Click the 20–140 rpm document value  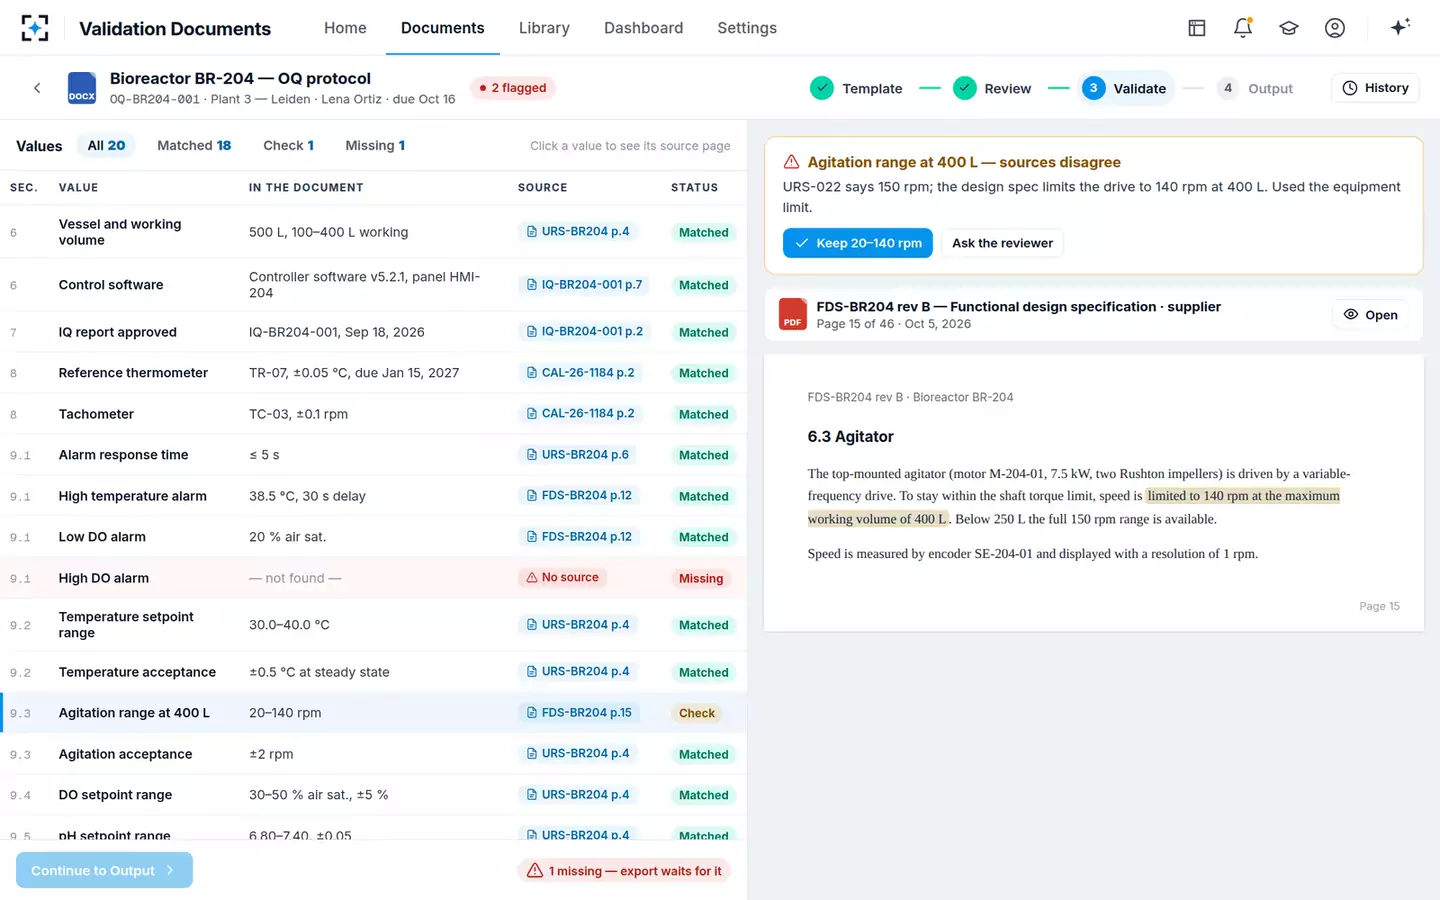coord(285,713)
